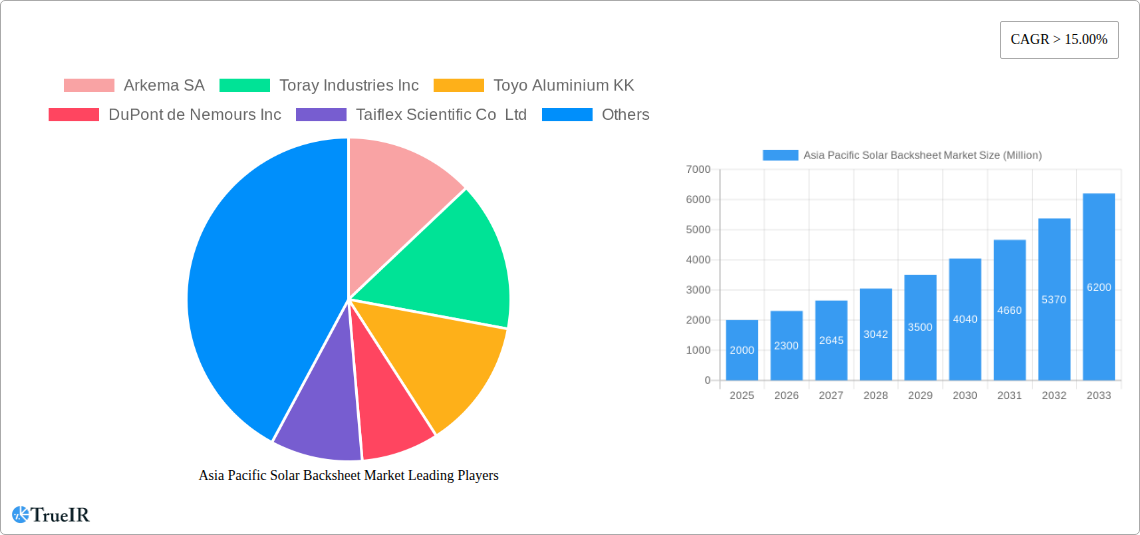Click the 2032 bar labeled 5370
This screenshot has height=535, width=1140.
tap(1054, 299)
